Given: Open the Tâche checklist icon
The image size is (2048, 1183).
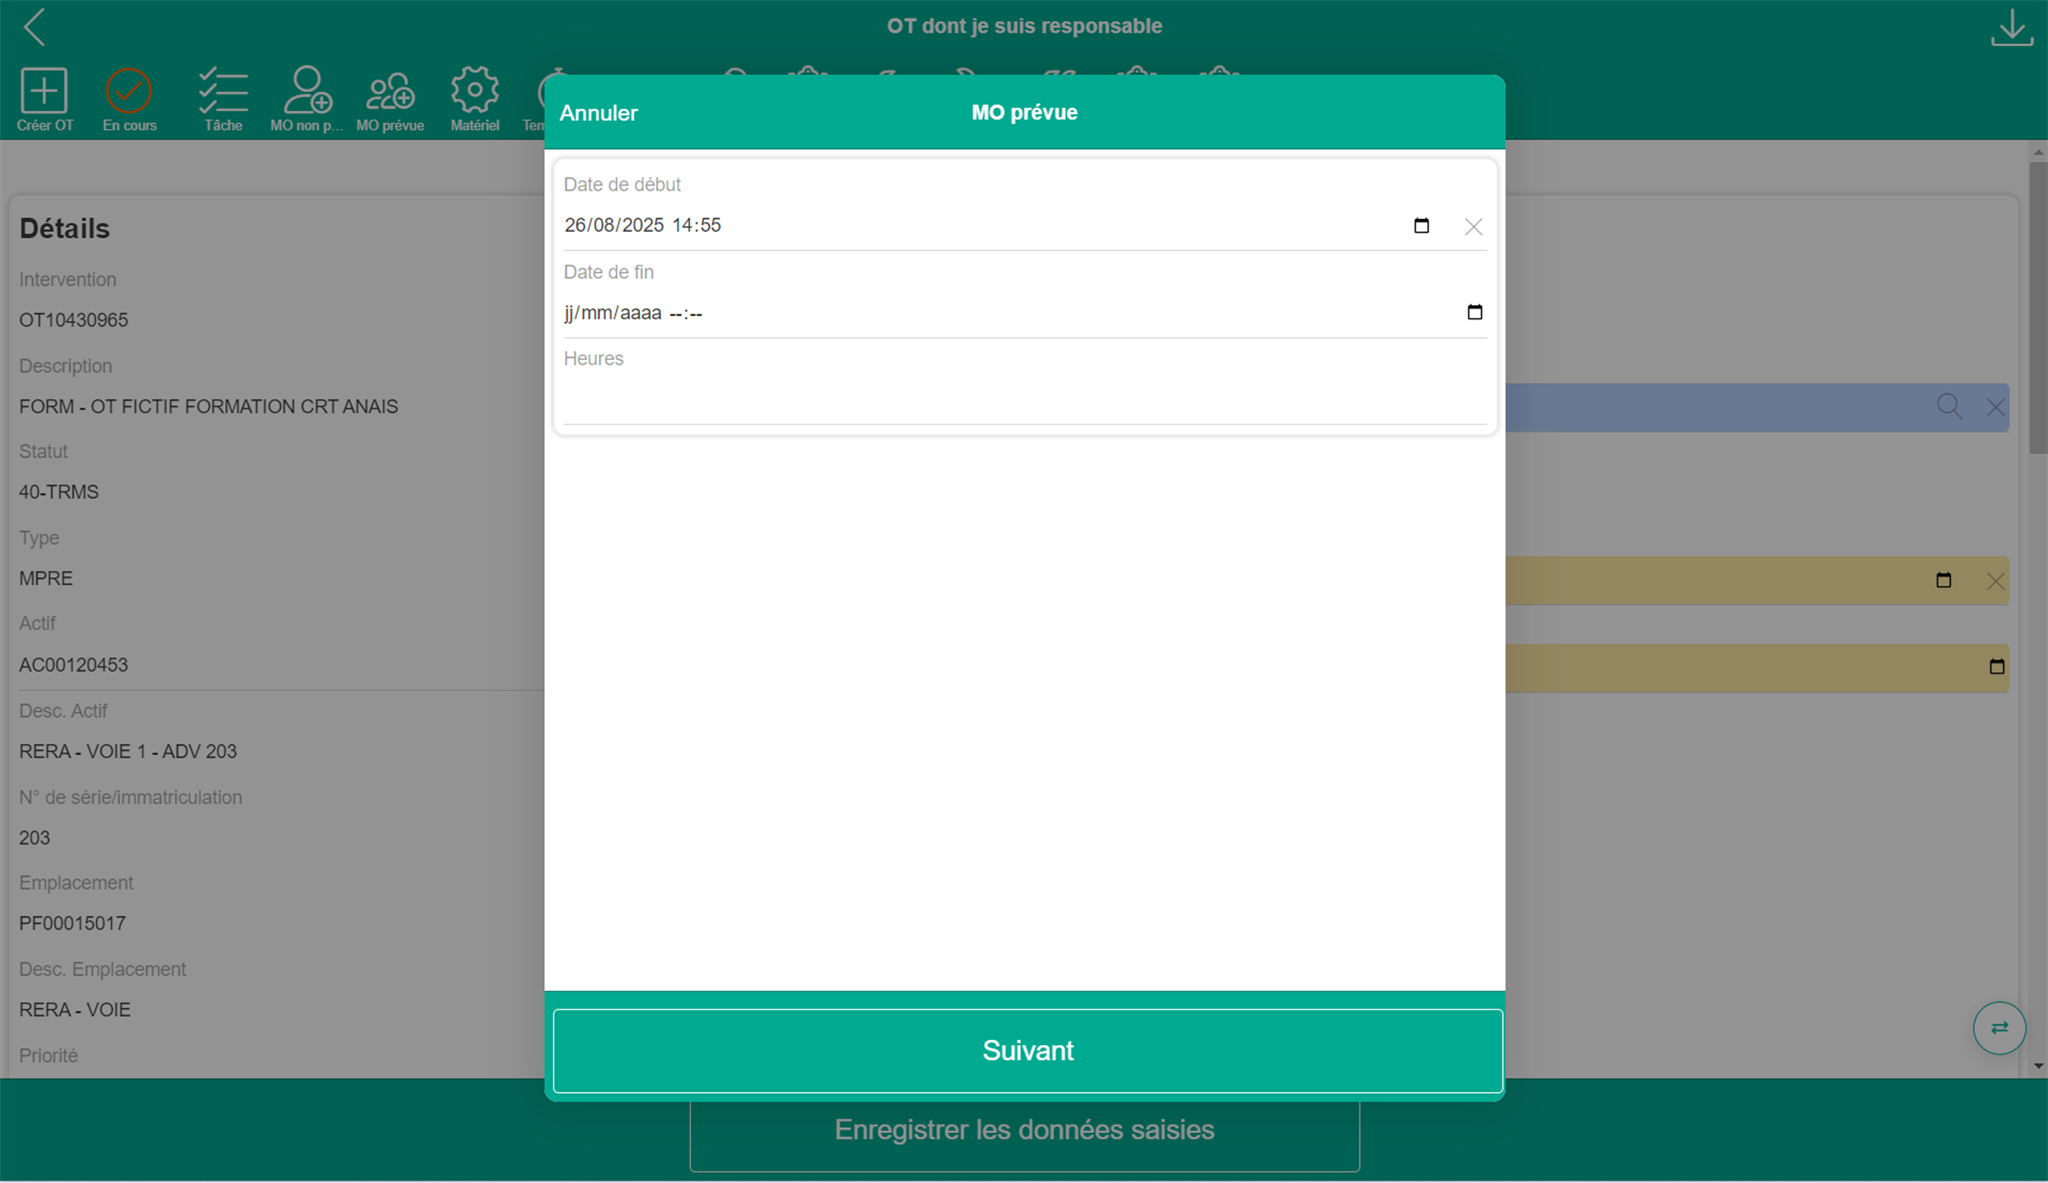Looking at the screenshot, I should tap(223, 91).
